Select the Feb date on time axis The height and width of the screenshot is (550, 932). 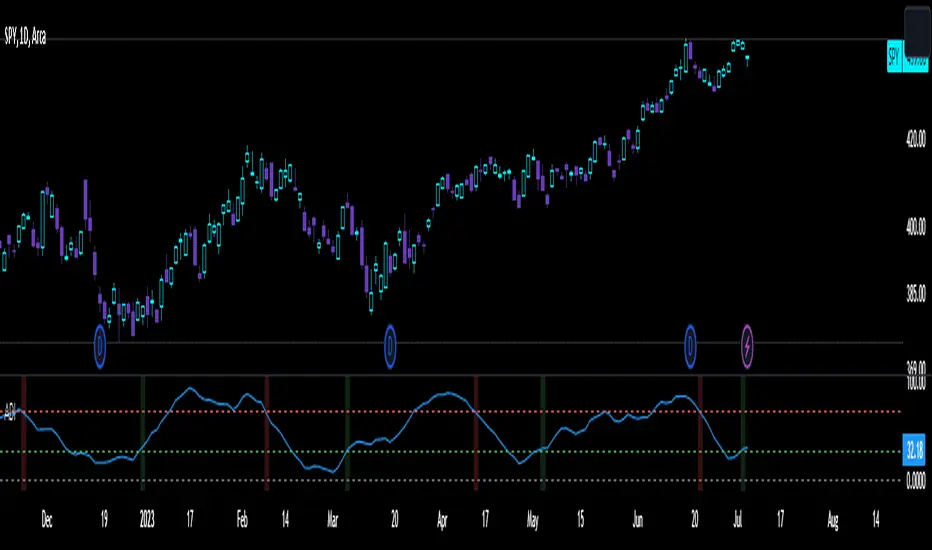(x=242, y=520)
